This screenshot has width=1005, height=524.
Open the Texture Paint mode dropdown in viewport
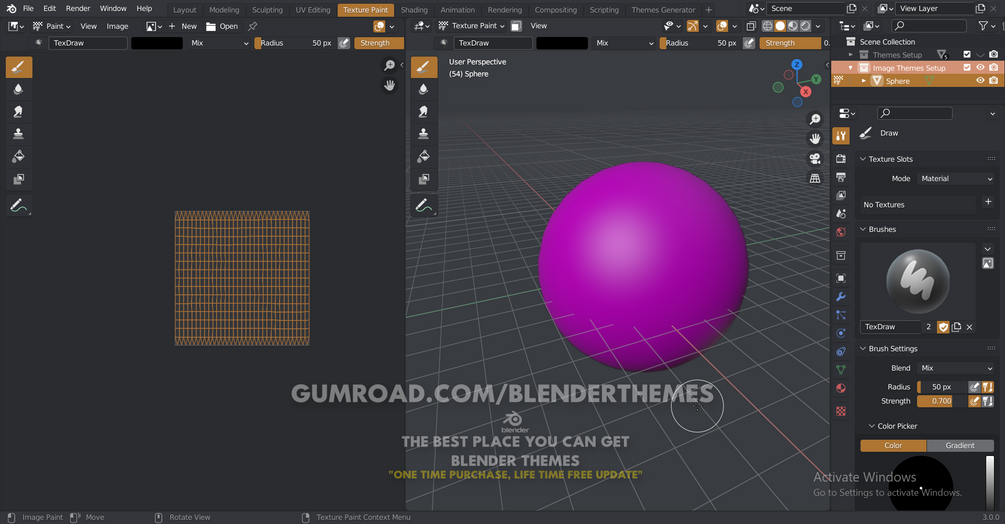point(472,26)
